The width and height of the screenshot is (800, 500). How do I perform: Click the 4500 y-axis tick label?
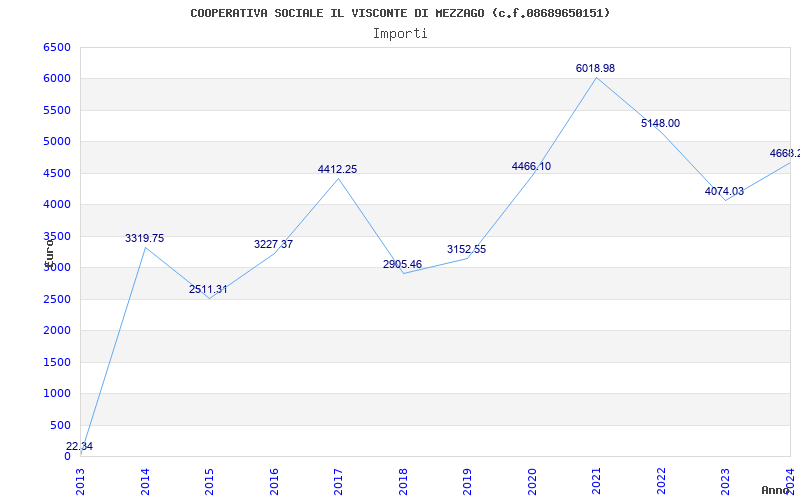coord(57,173)
